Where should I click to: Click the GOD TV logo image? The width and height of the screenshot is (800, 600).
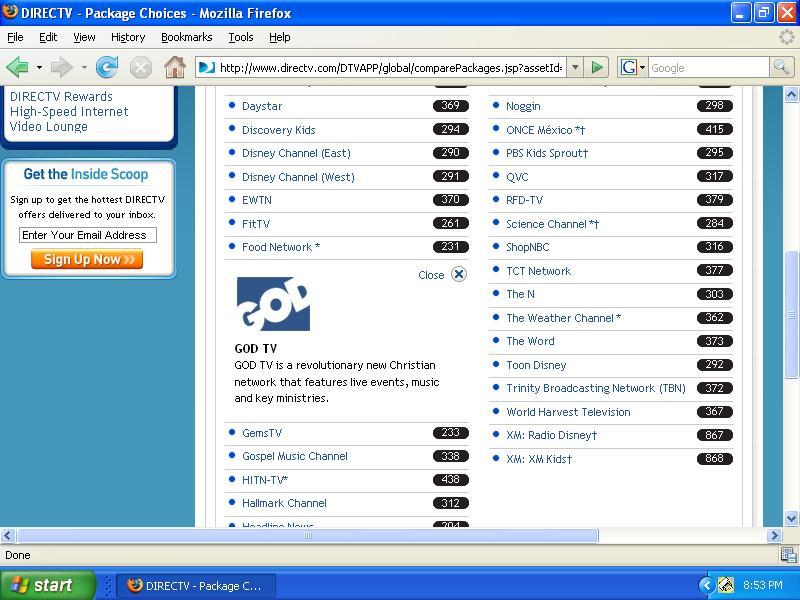(x=273, y=304)
